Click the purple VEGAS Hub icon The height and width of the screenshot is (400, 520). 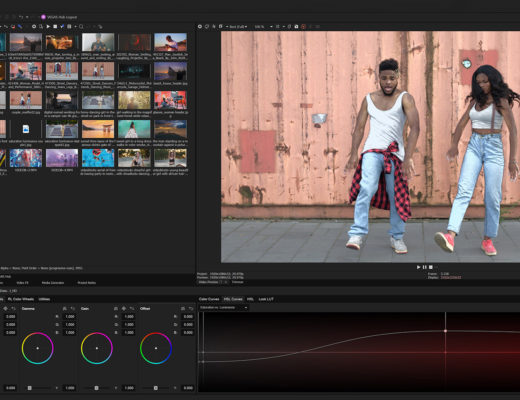click(43, 17)
